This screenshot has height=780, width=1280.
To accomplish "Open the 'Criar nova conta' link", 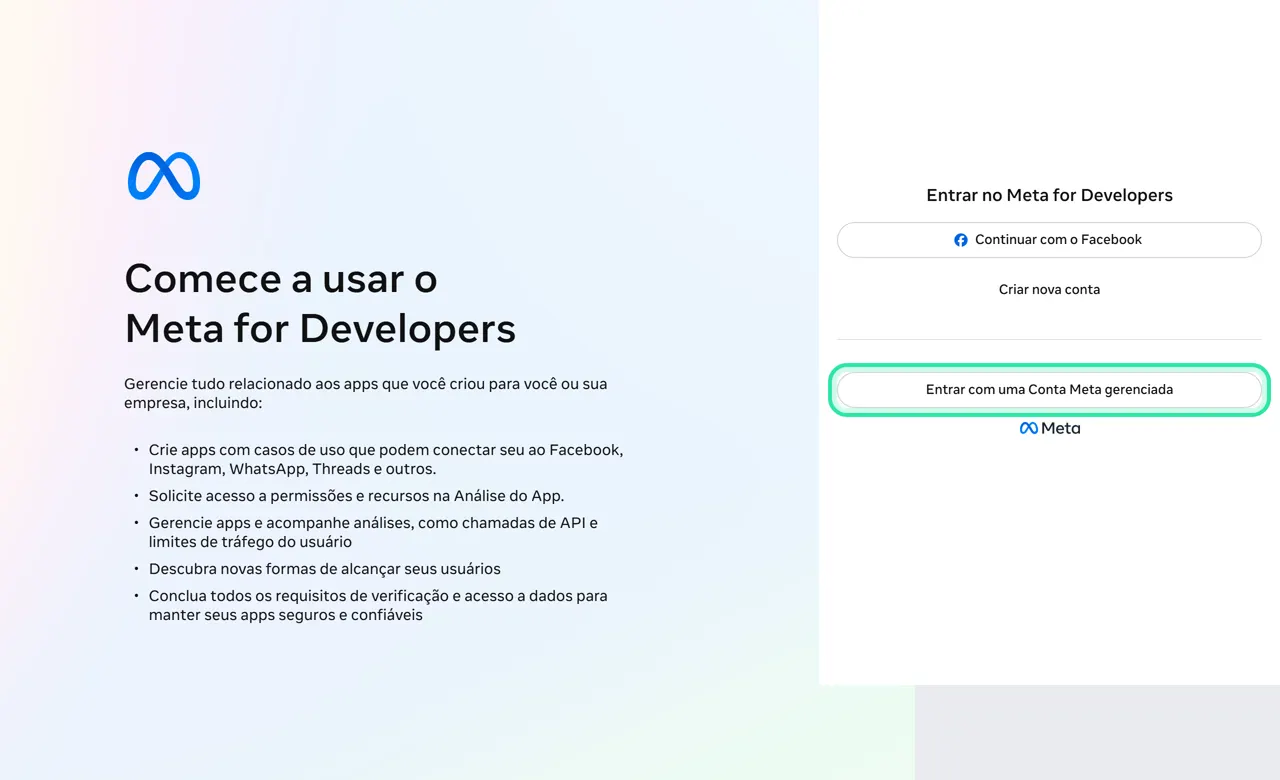I will coord(1049,289).
